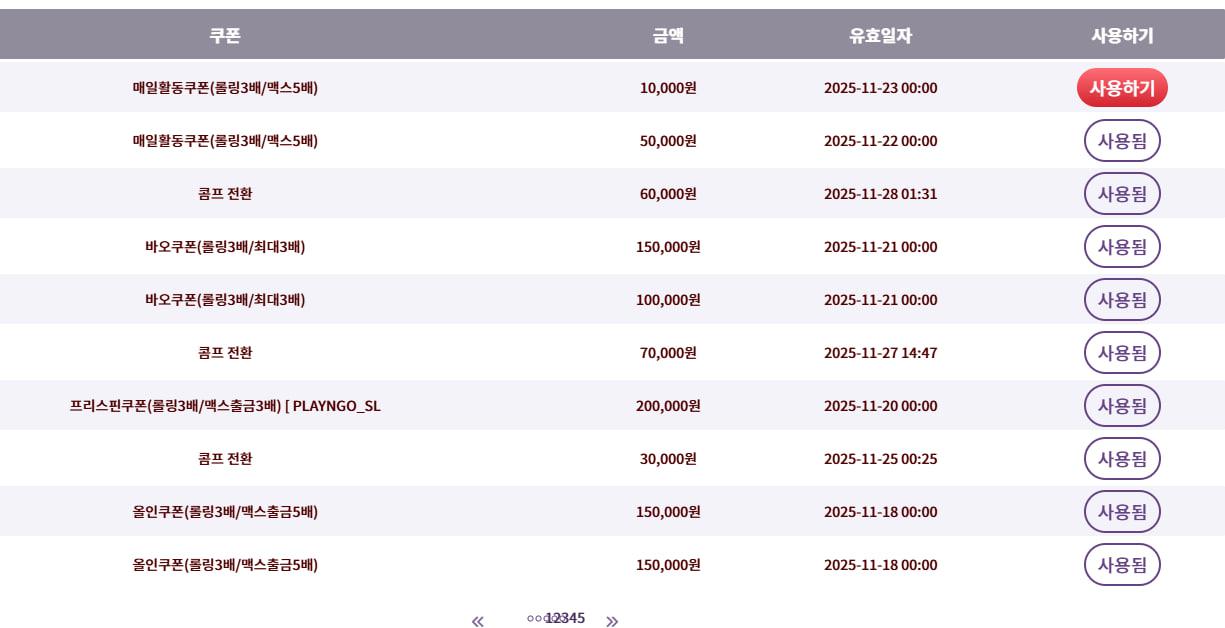Viewport: 1225px width, 628px height.
Task: Click 사용됨 button for 100,000원 바오쿠폰
Action: point(1122,300)
